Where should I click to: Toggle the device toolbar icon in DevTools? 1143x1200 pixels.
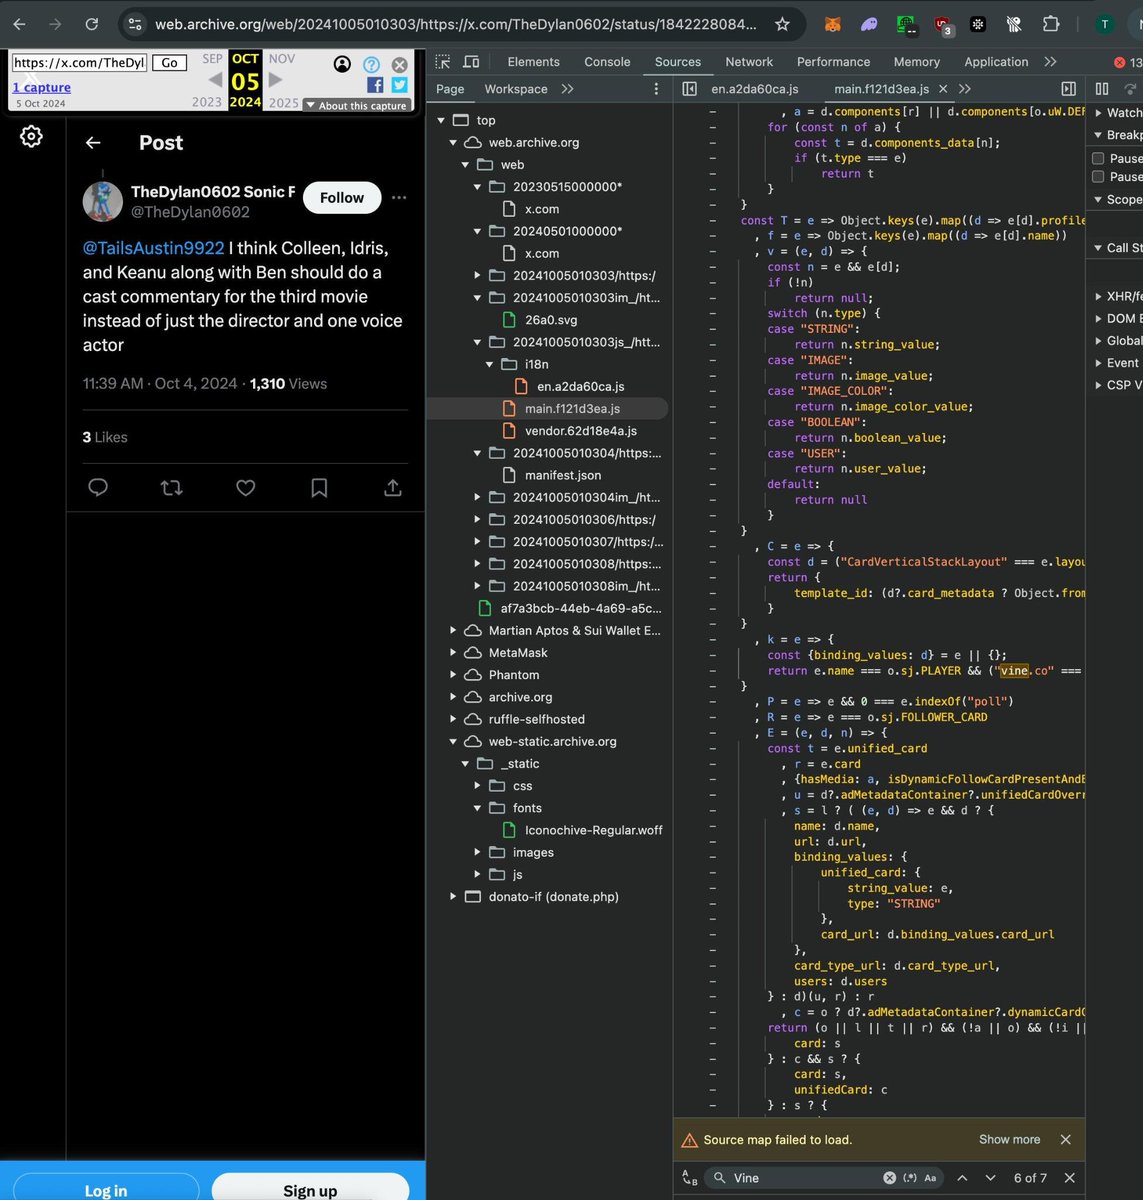pyautogui.click(x=471, y=62)
